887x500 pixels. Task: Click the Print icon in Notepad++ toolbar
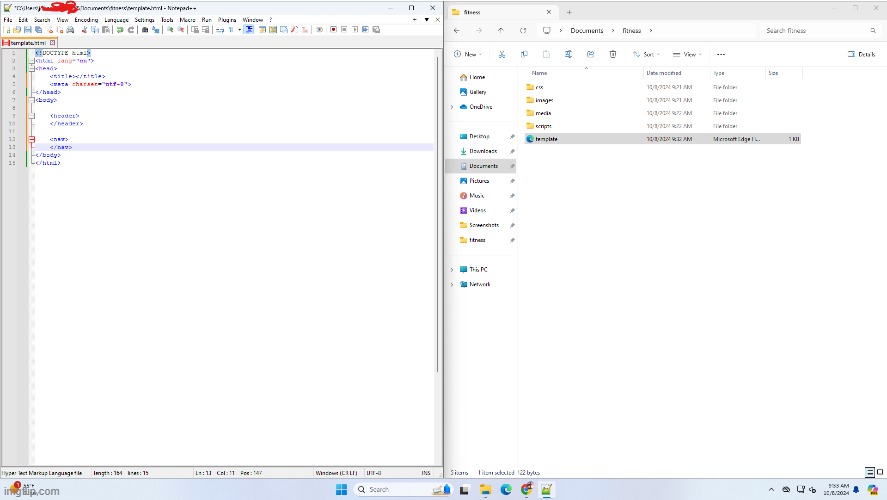70,29
